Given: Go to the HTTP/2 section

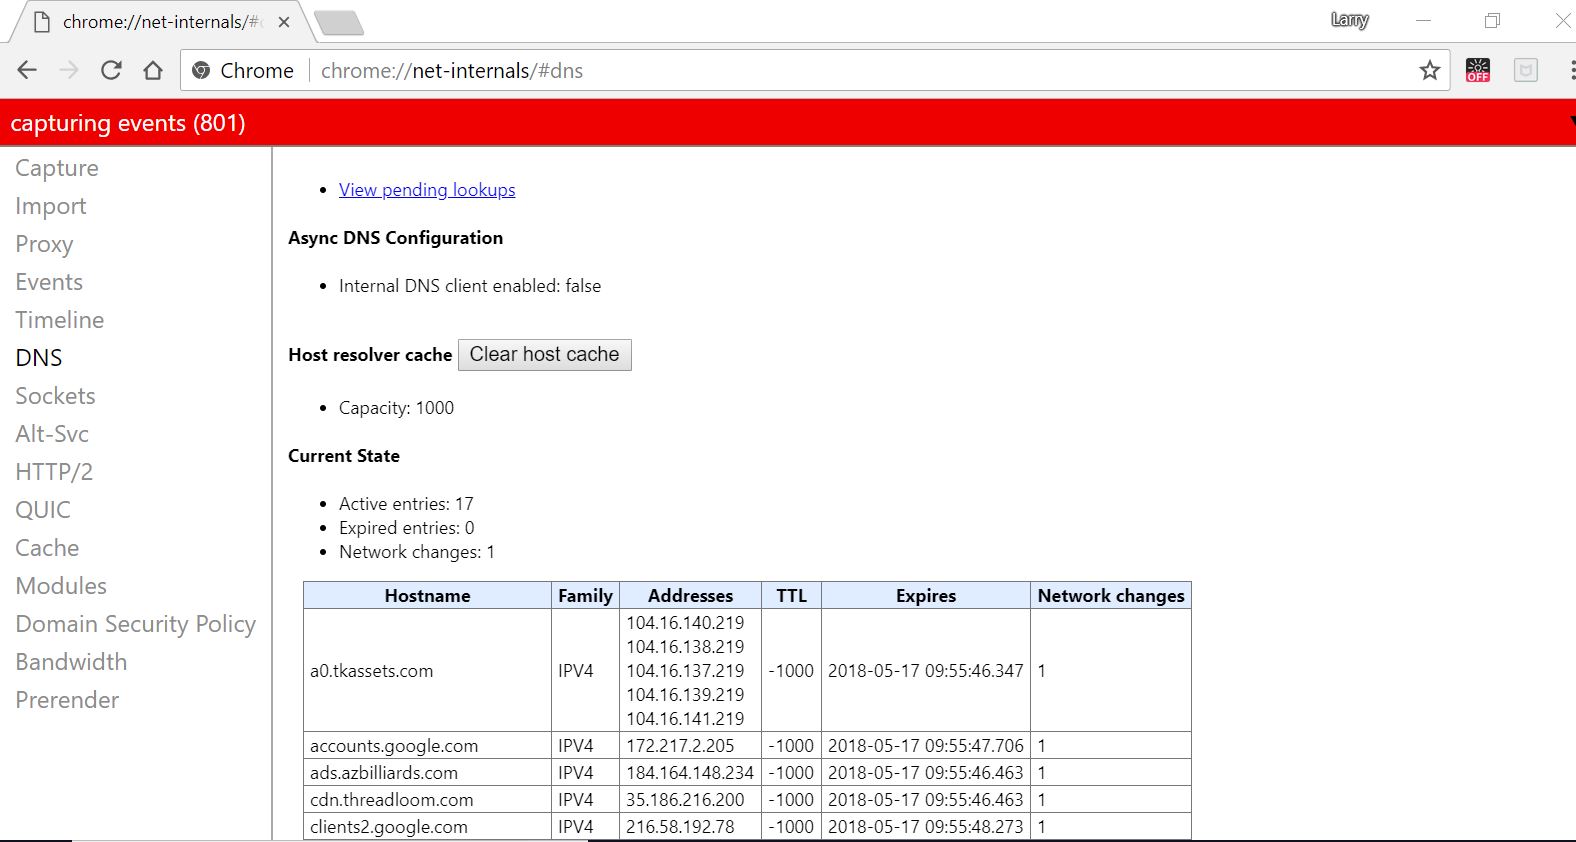Looking at the screenshot, I should tap(54, 472).
